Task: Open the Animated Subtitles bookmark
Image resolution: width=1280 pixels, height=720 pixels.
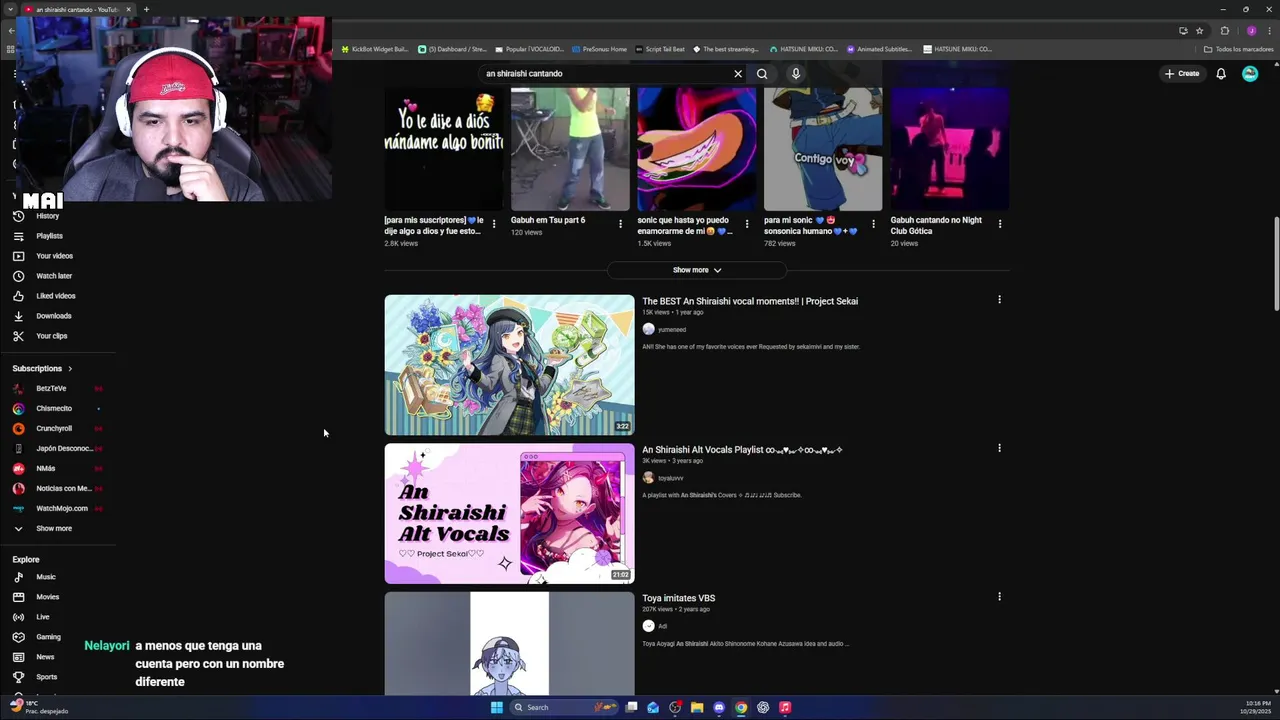Action: [879, 49]
